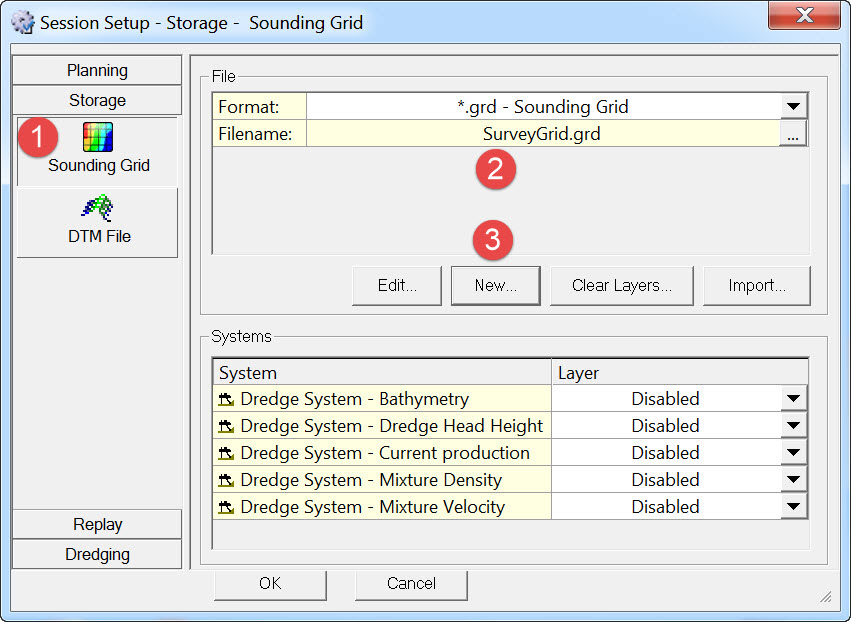Image resolution: width=851 pixels, height=622 pixels.
Task: Click the Dredge System - Bathymetry row icon
Action: coord(227,399)
